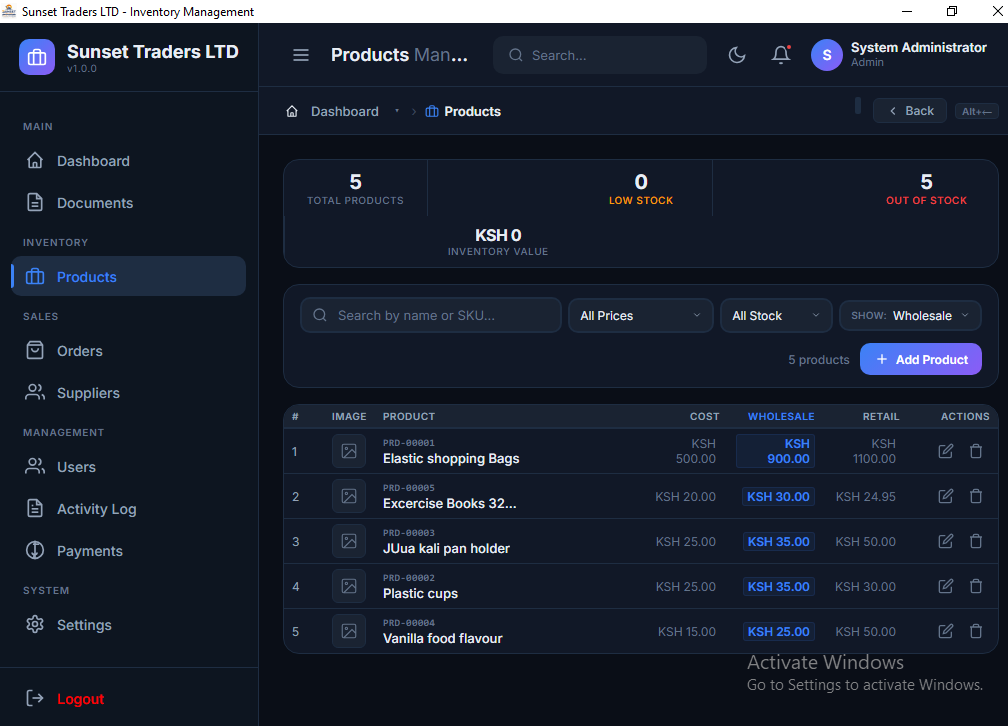Click the Products breadcrumb

coord(464,111)
